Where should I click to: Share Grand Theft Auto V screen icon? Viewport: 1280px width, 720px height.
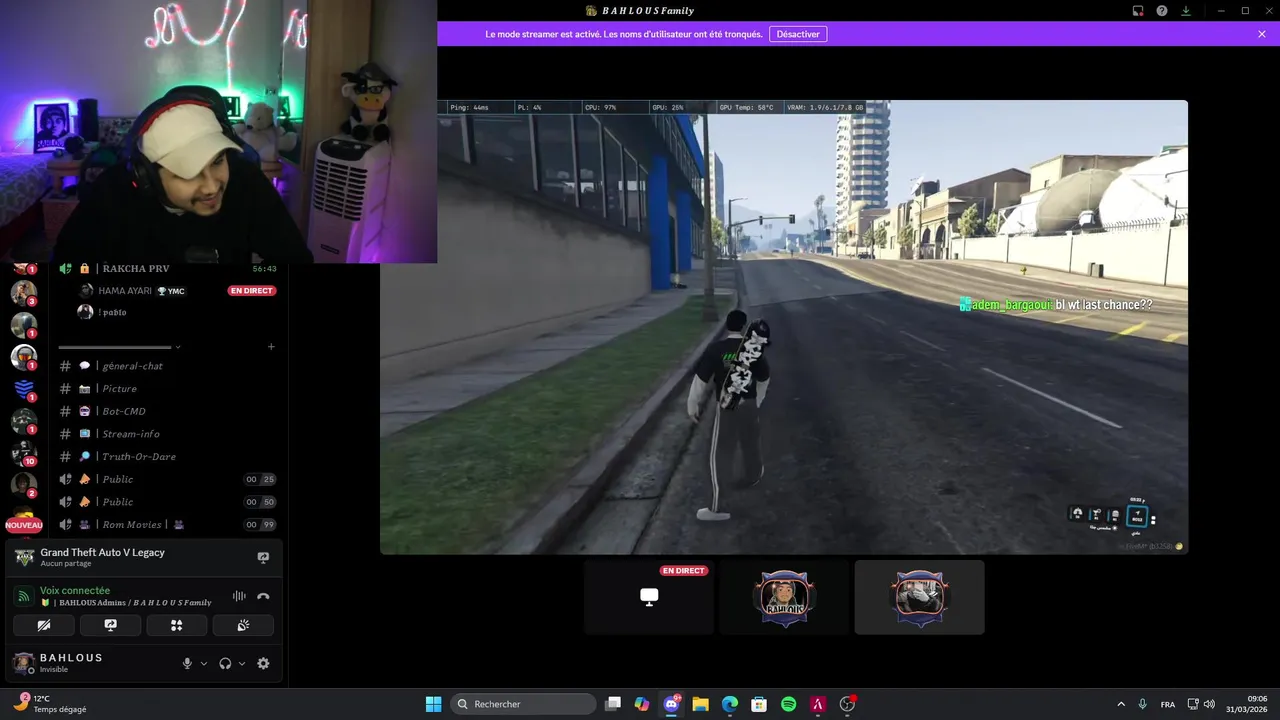tap(263, 557)
